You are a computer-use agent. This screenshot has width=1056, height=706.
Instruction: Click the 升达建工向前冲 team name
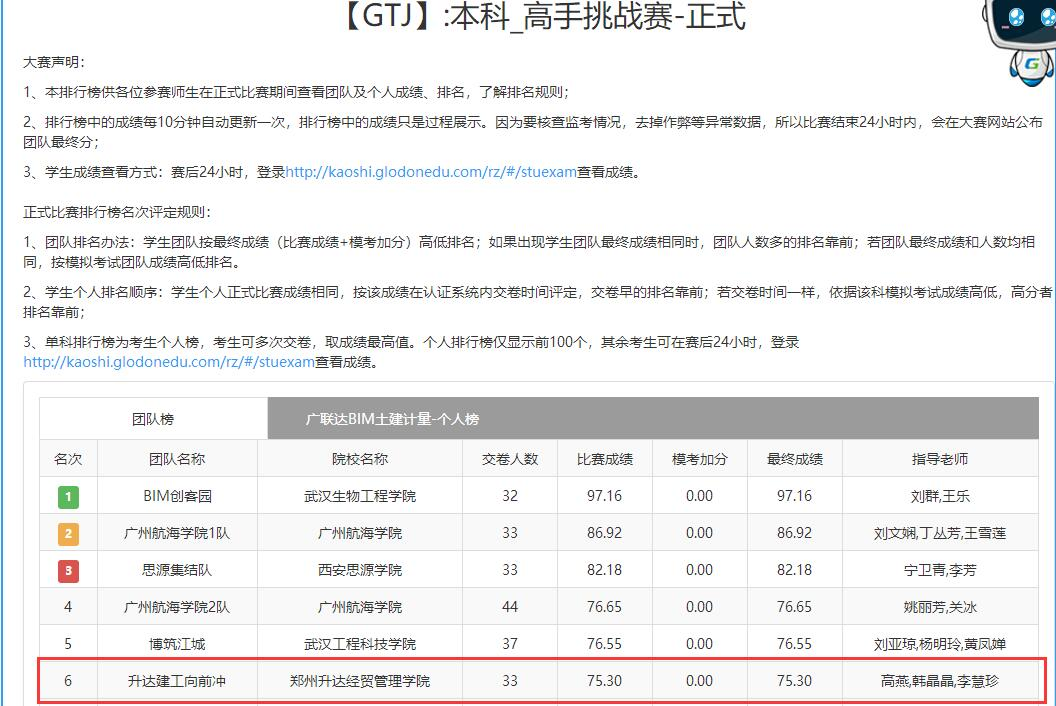tap(177, 681)
